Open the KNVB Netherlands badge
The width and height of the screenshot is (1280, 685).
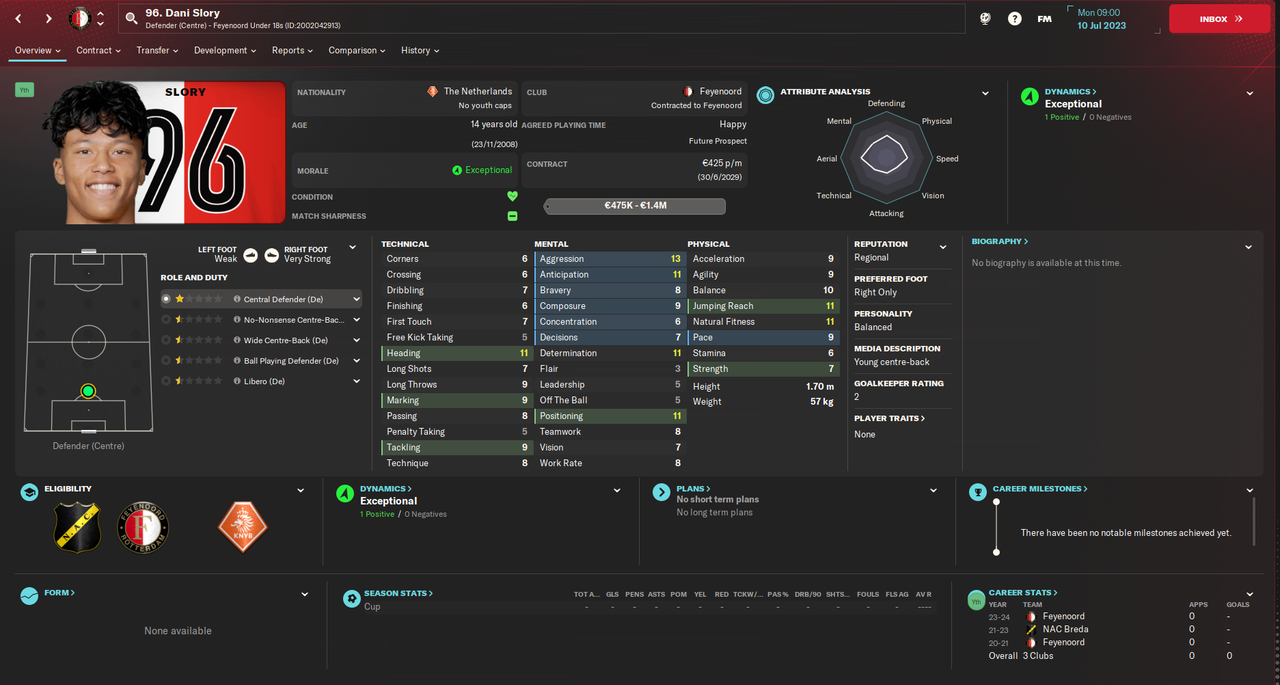pyautogui.click(x=243, y=528)
